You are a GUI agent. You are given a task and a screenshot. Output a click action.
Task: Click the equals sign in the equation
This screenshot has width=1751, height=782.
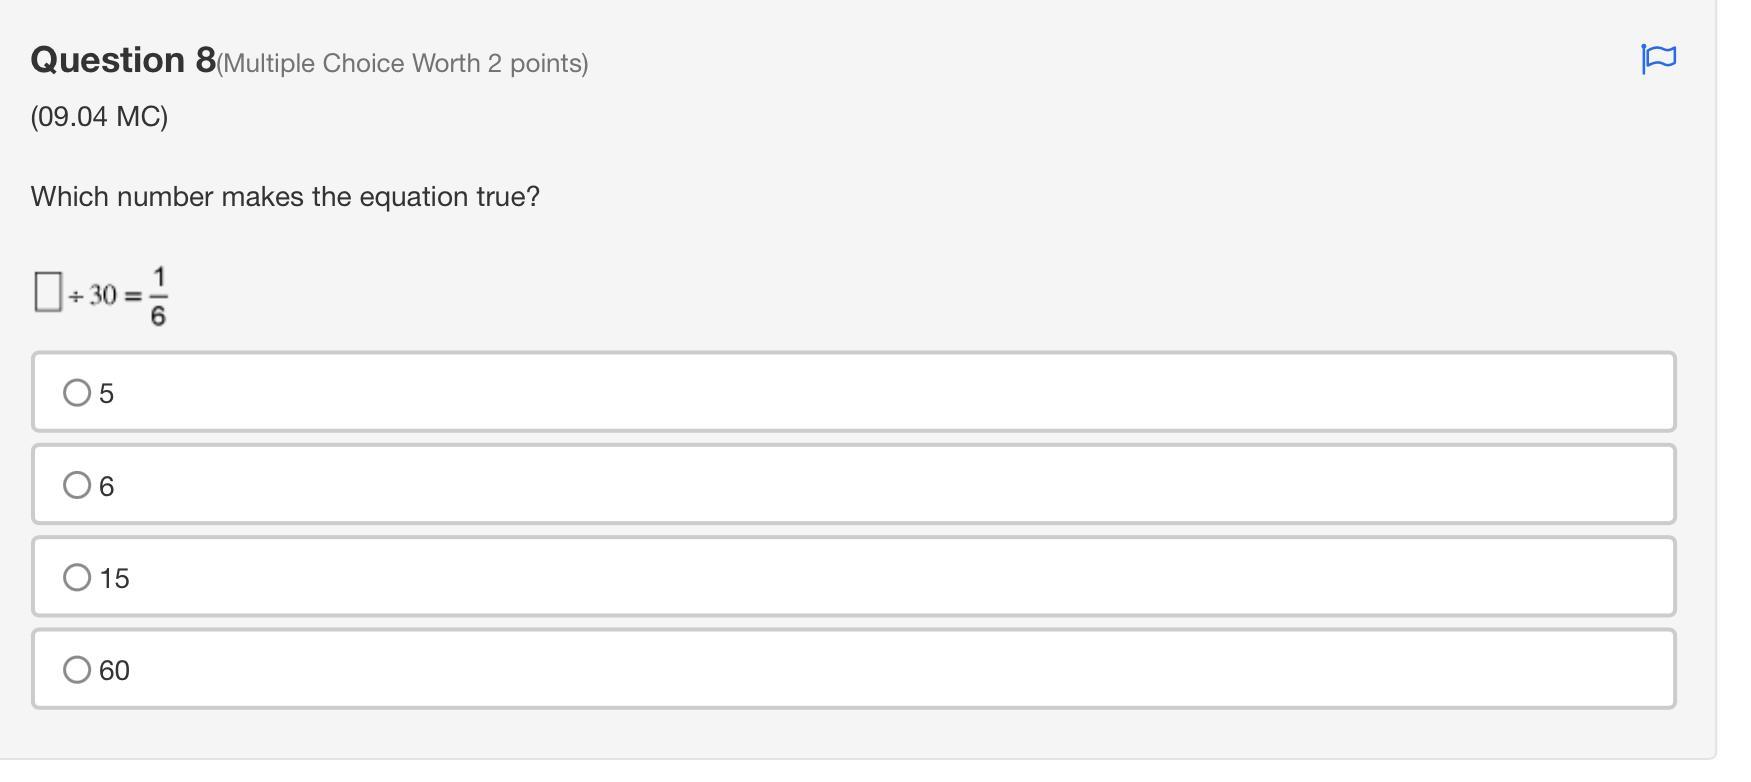[133, 296]
